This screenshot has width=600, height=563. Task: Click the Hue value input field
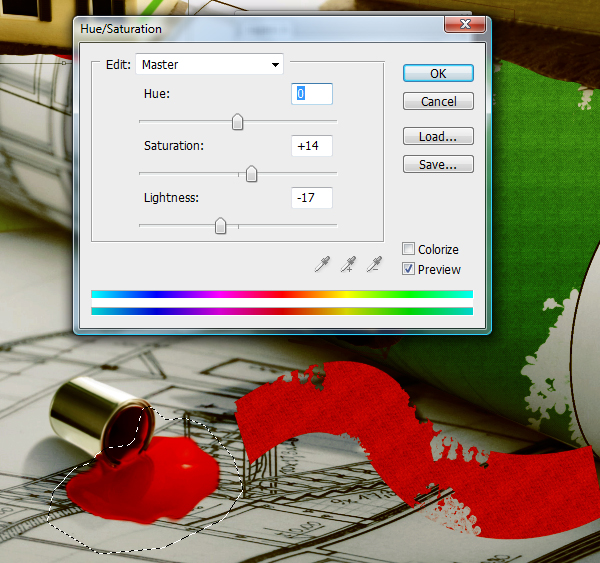click(x=312, y=94)
